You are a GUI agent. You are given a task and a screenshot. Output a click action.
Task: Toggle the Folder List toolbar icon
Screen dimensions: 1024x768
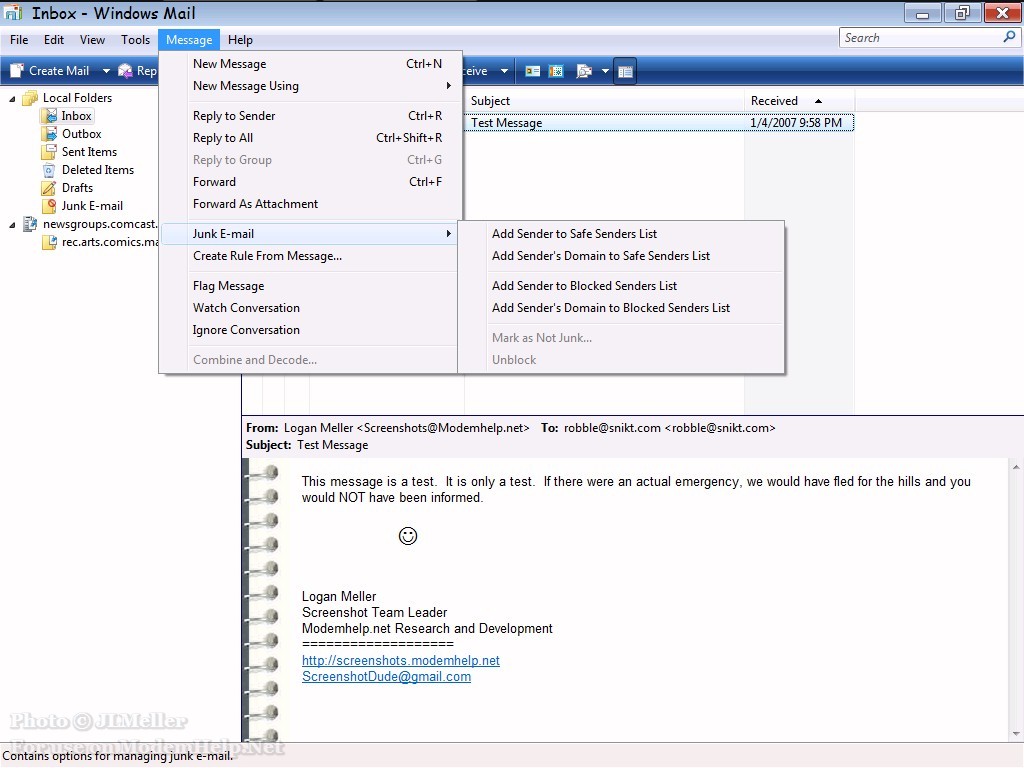[x=625, y=71]
